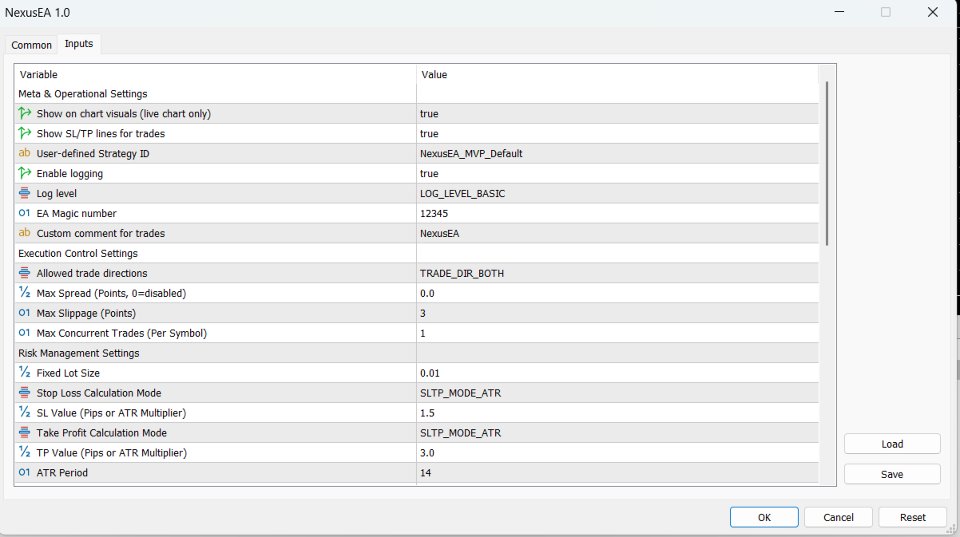The image size is (960, 537).
Task: Edit the ATR Period value 14
Action: pyautogui.click(x=617, y=473)
